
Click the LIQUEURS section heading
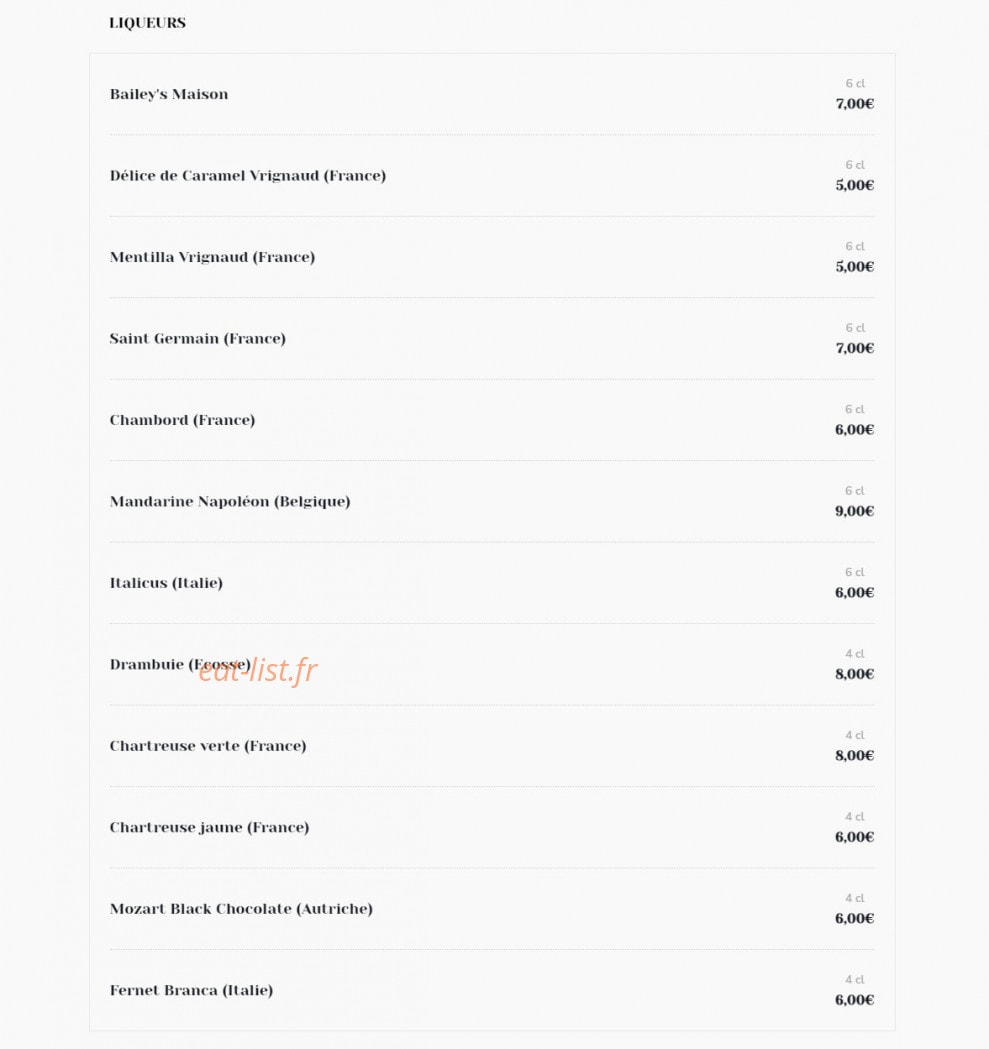click(x=147, y=23)
